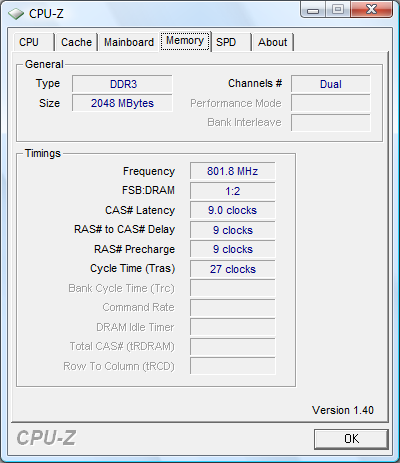Open the Cache tab
The height and width of the screenshot is (463, 400).
pyautogui.click(x=76, y=42)
